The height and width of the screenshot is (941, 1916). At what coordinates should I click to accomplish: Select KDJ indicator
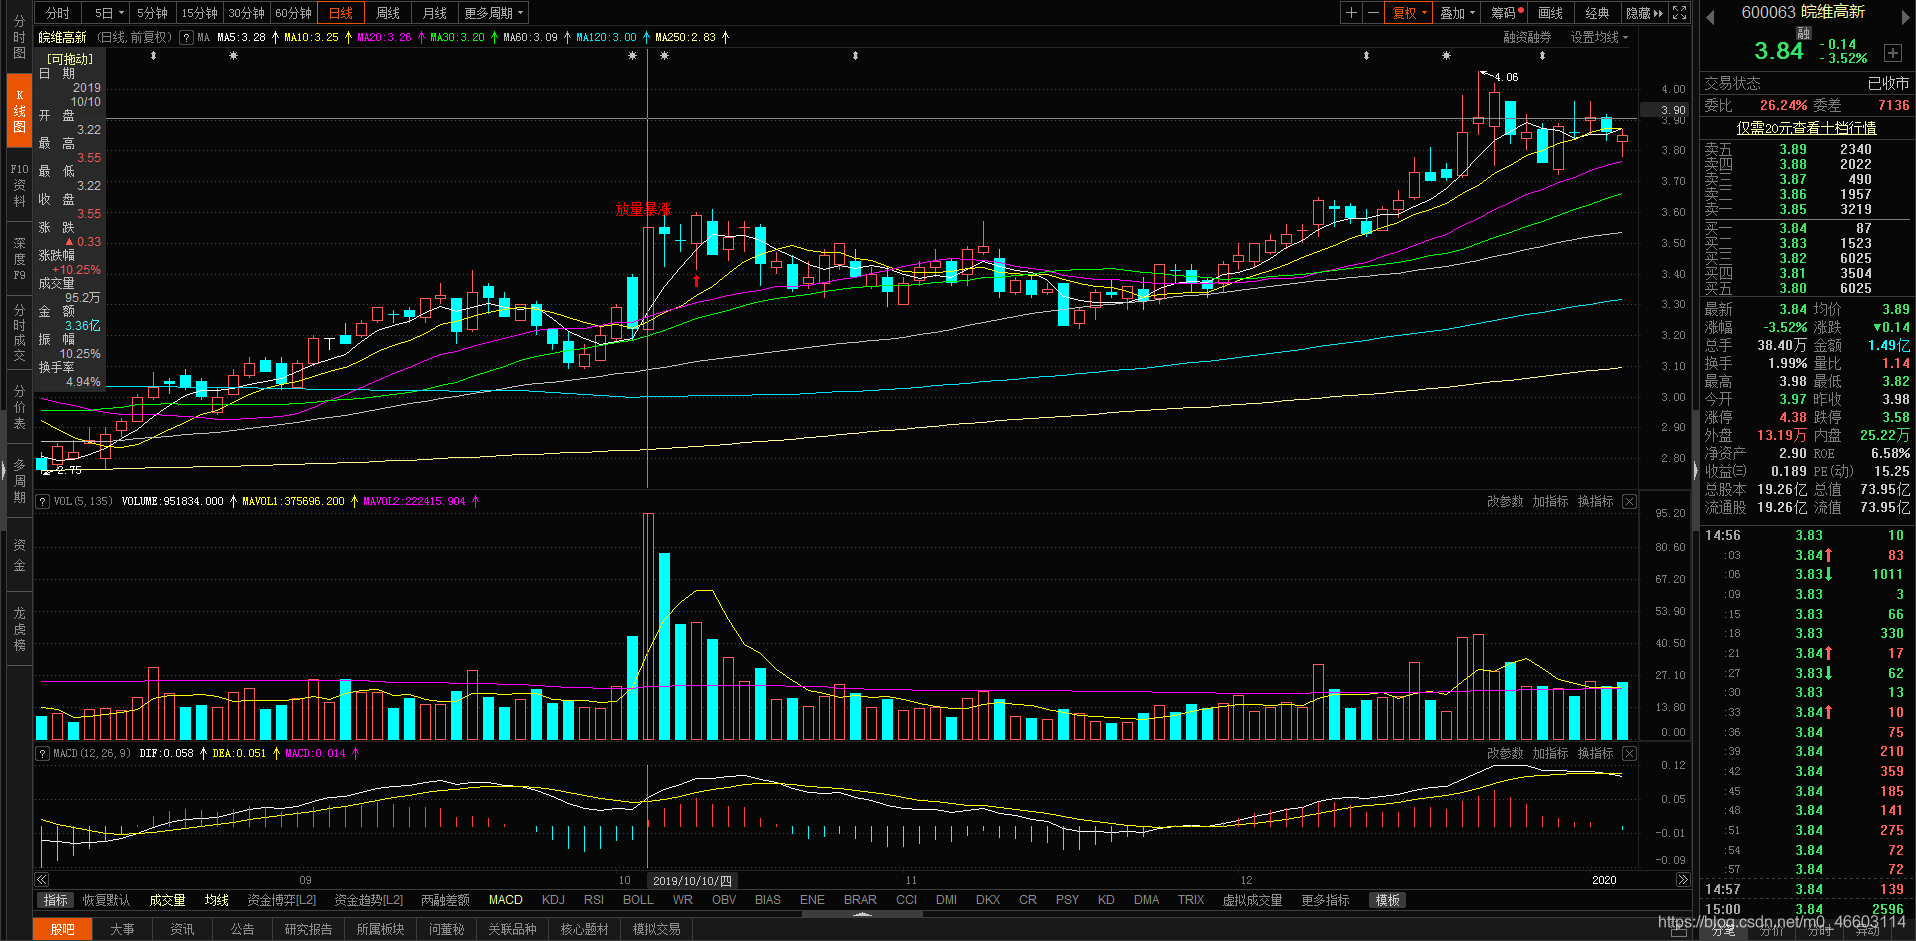(x=553, y=900)
